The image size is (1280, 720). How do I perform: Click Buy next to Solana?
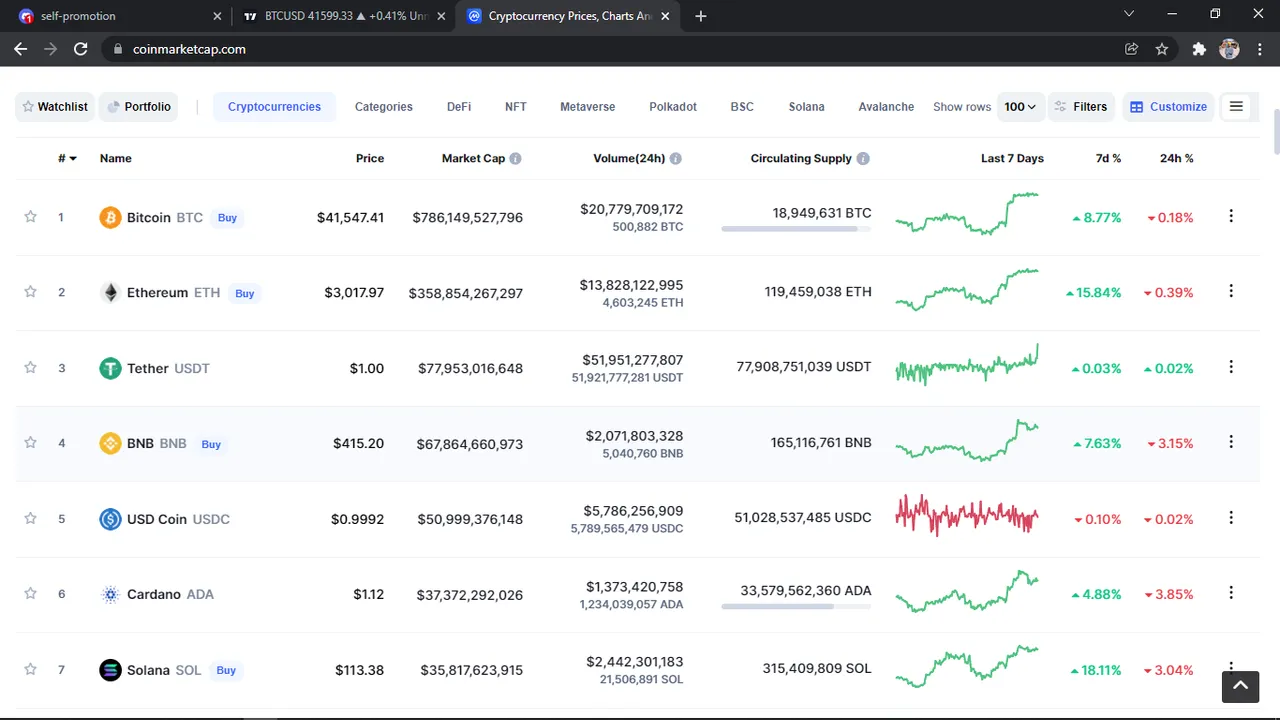(x=226, y=670)
